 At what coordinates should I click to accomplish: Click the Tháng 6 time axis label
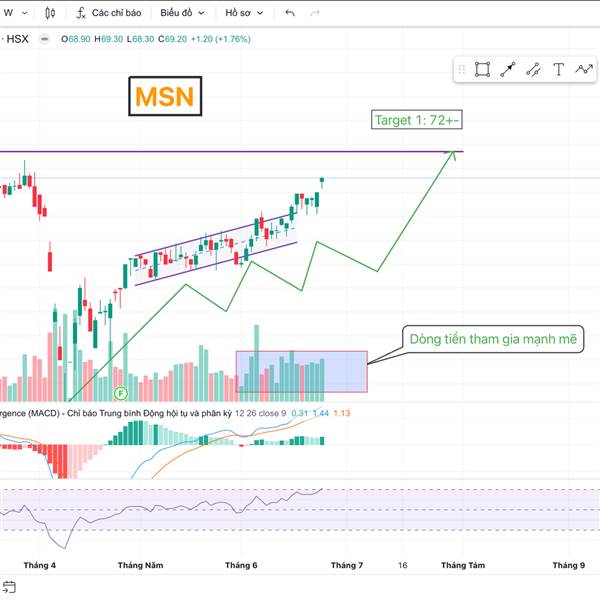(x=241, y=565)
